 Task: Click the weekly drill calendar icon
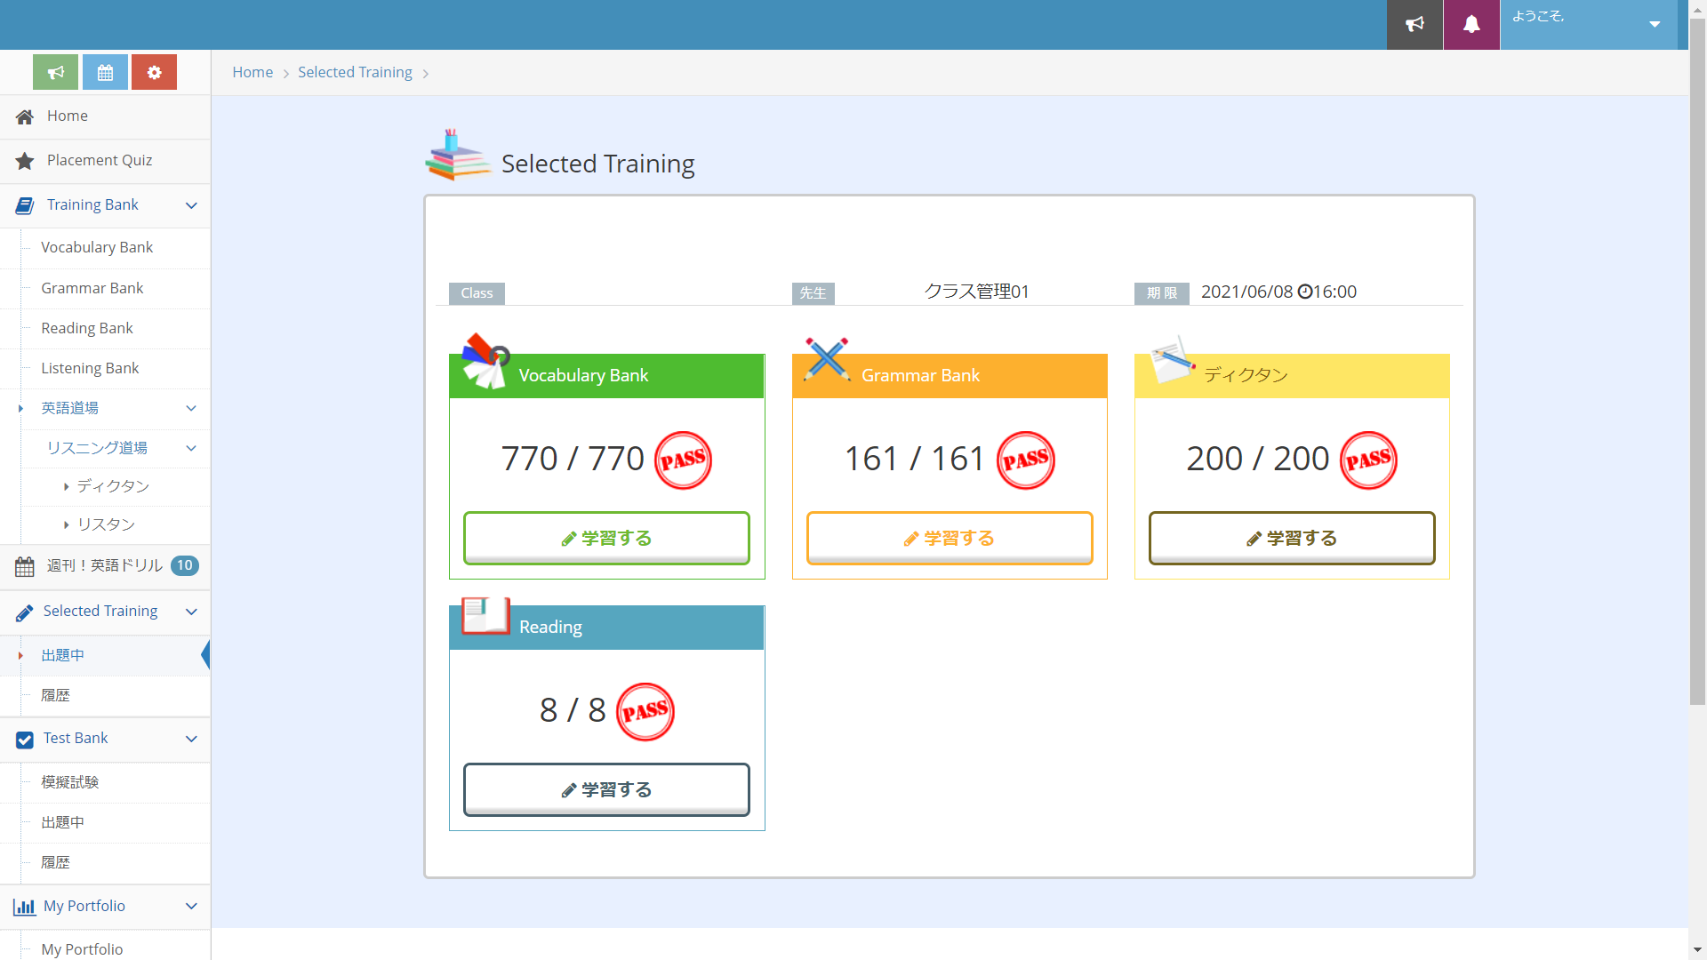[25, 566]
